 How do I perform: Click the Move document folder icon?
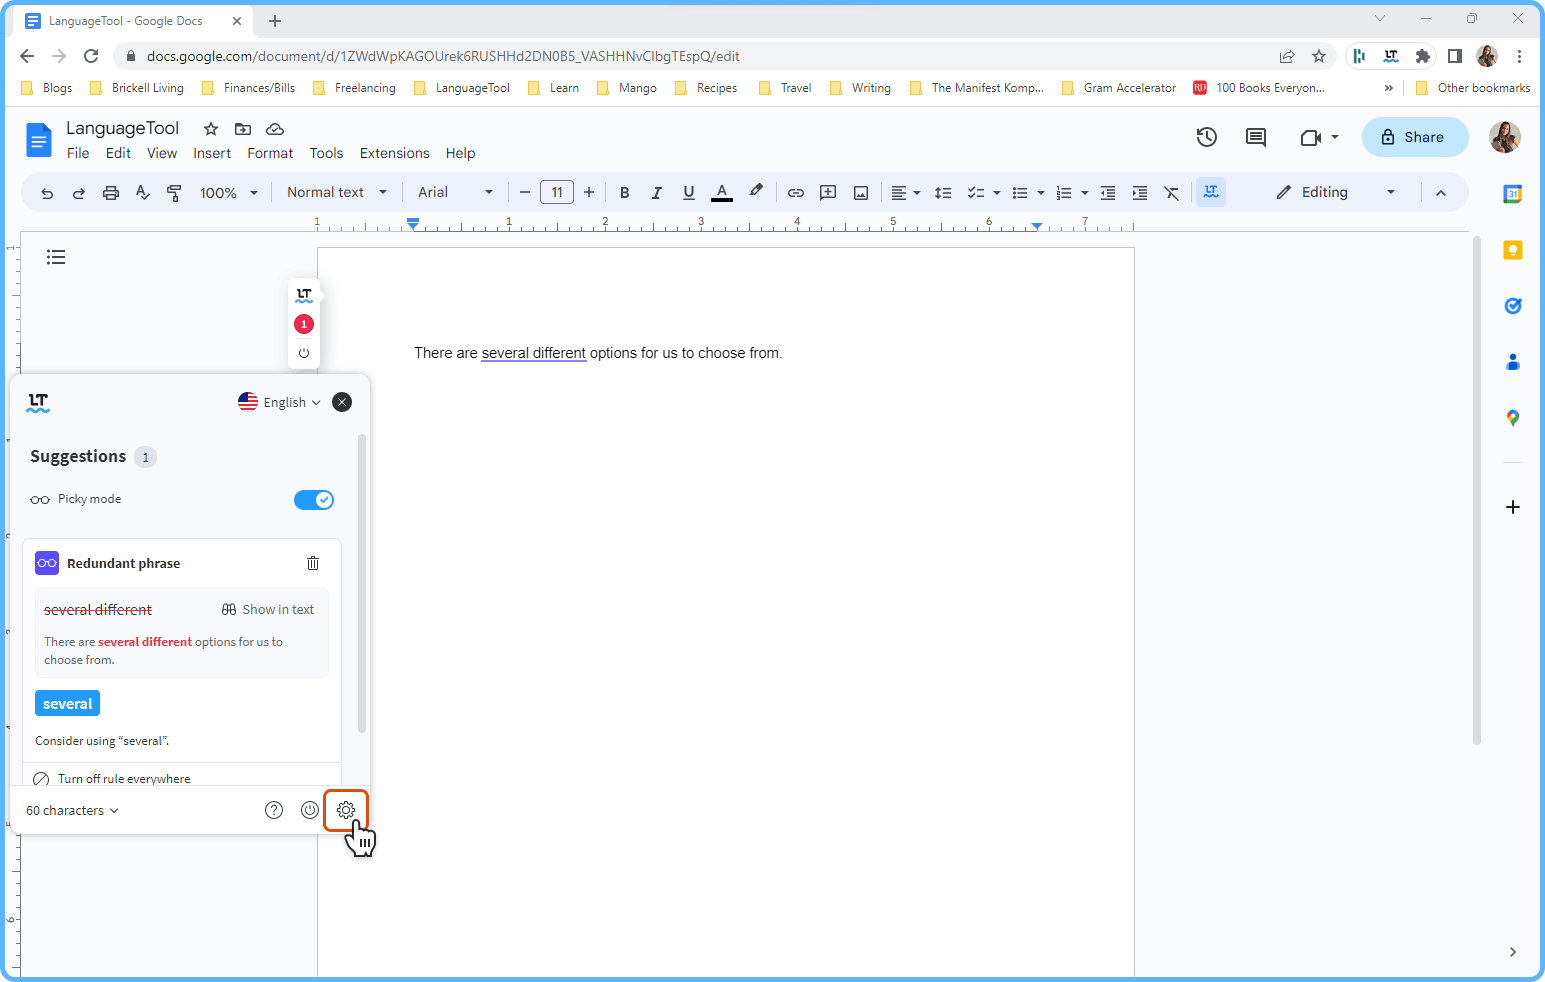[x=243, y=128]
